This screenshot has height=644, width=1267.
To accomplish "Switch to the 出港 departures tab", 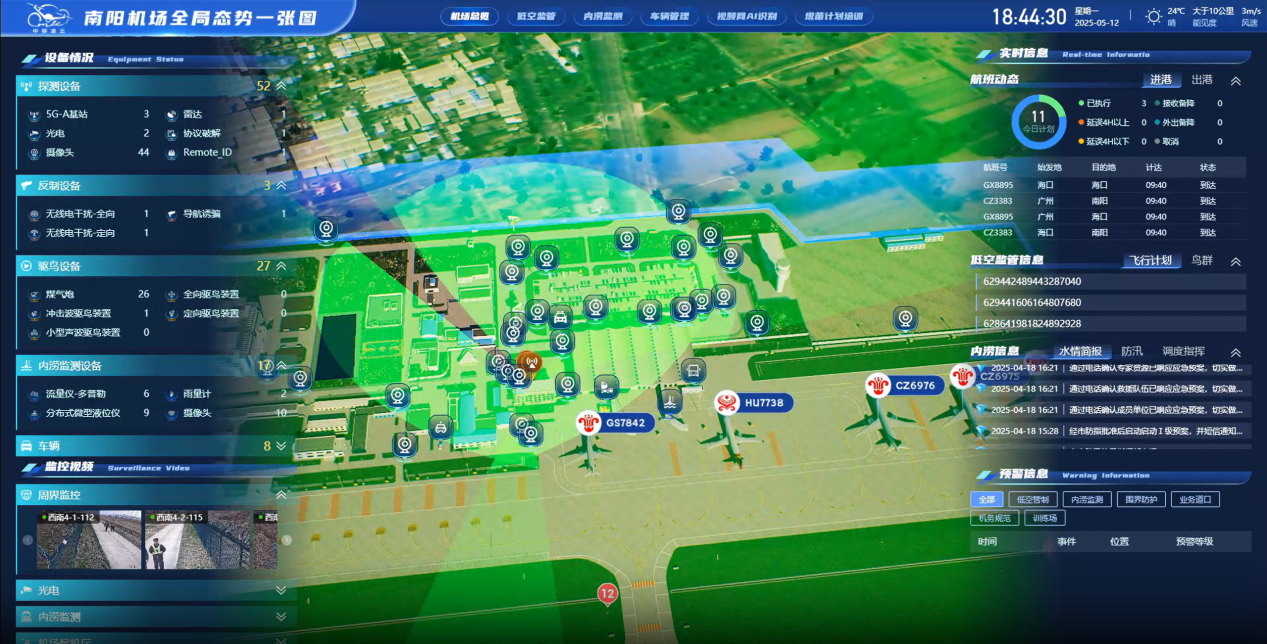I will 1201,80.
